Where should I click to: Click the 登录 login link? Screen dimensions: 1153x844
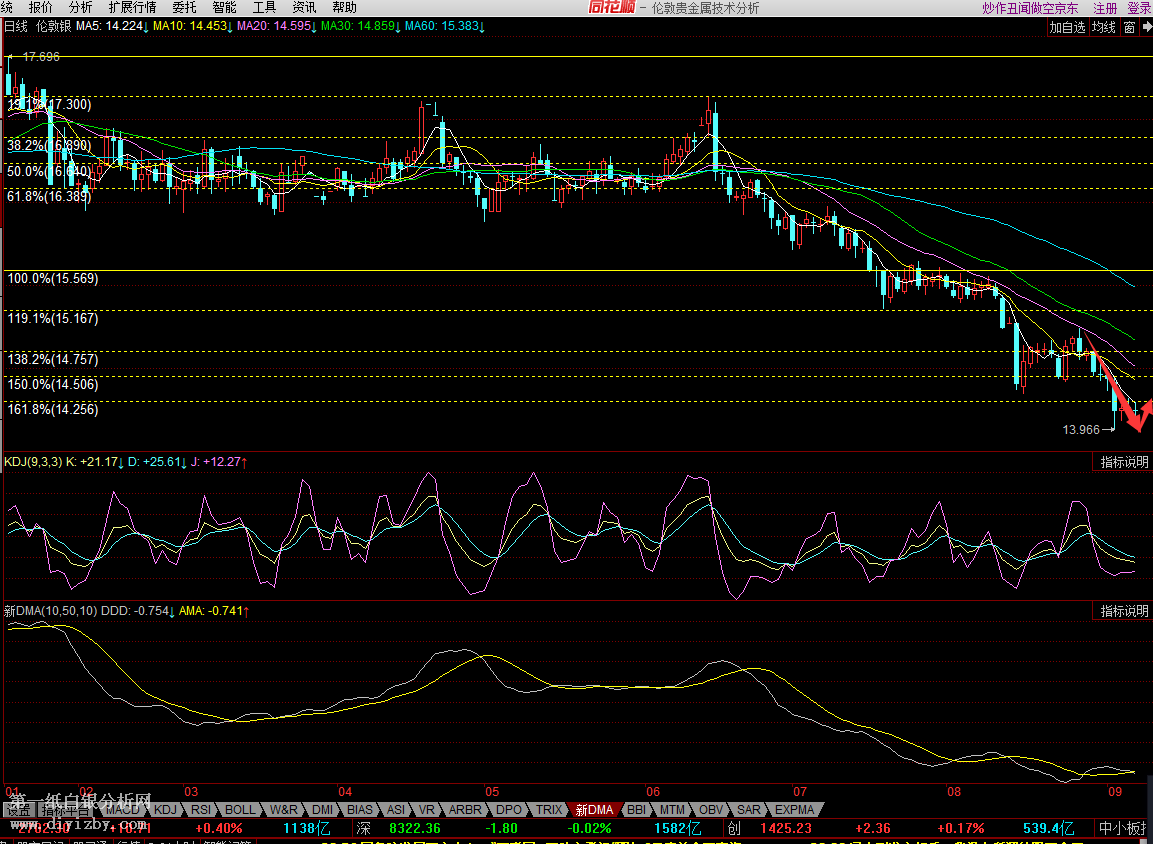(x=1139, y=8)
